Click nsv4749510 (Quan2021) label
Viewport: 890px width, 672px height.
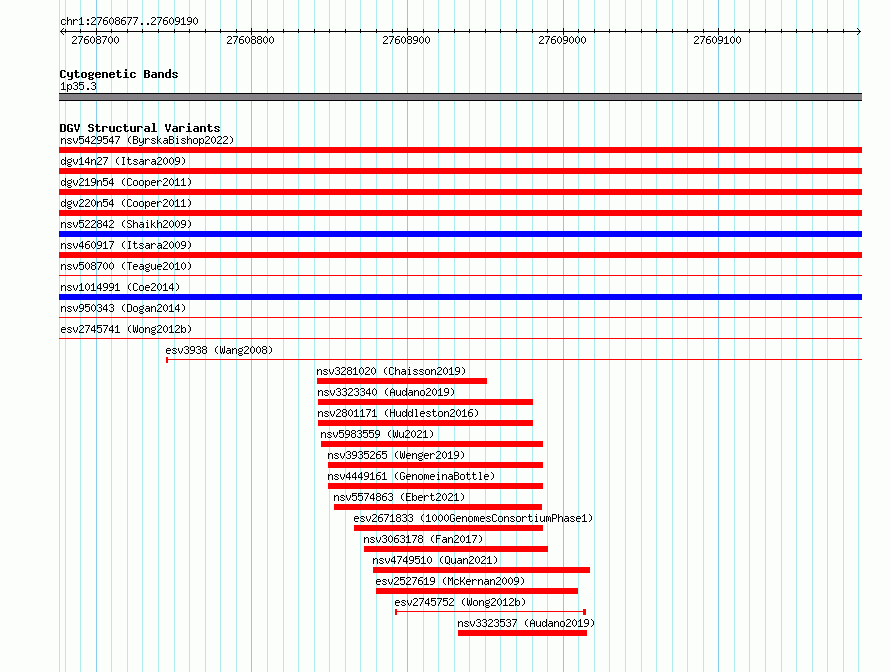[435, 560]
